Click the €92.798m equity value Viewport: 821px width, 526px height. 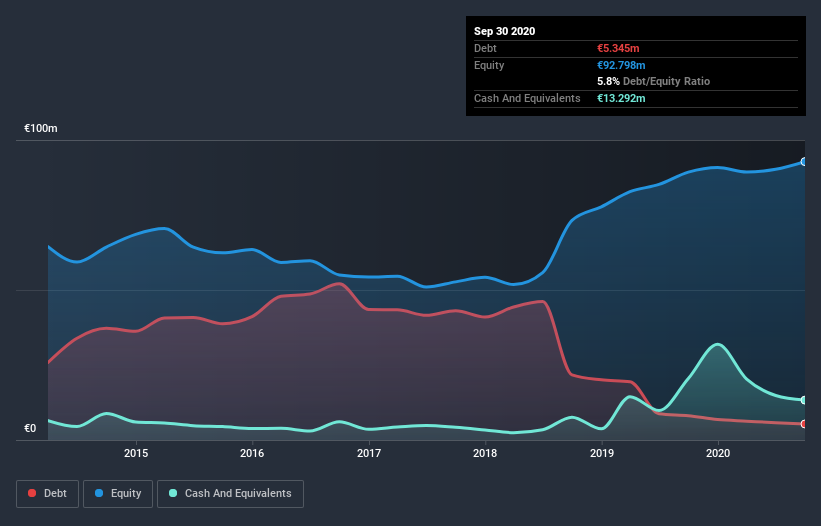tap(621, 65)
